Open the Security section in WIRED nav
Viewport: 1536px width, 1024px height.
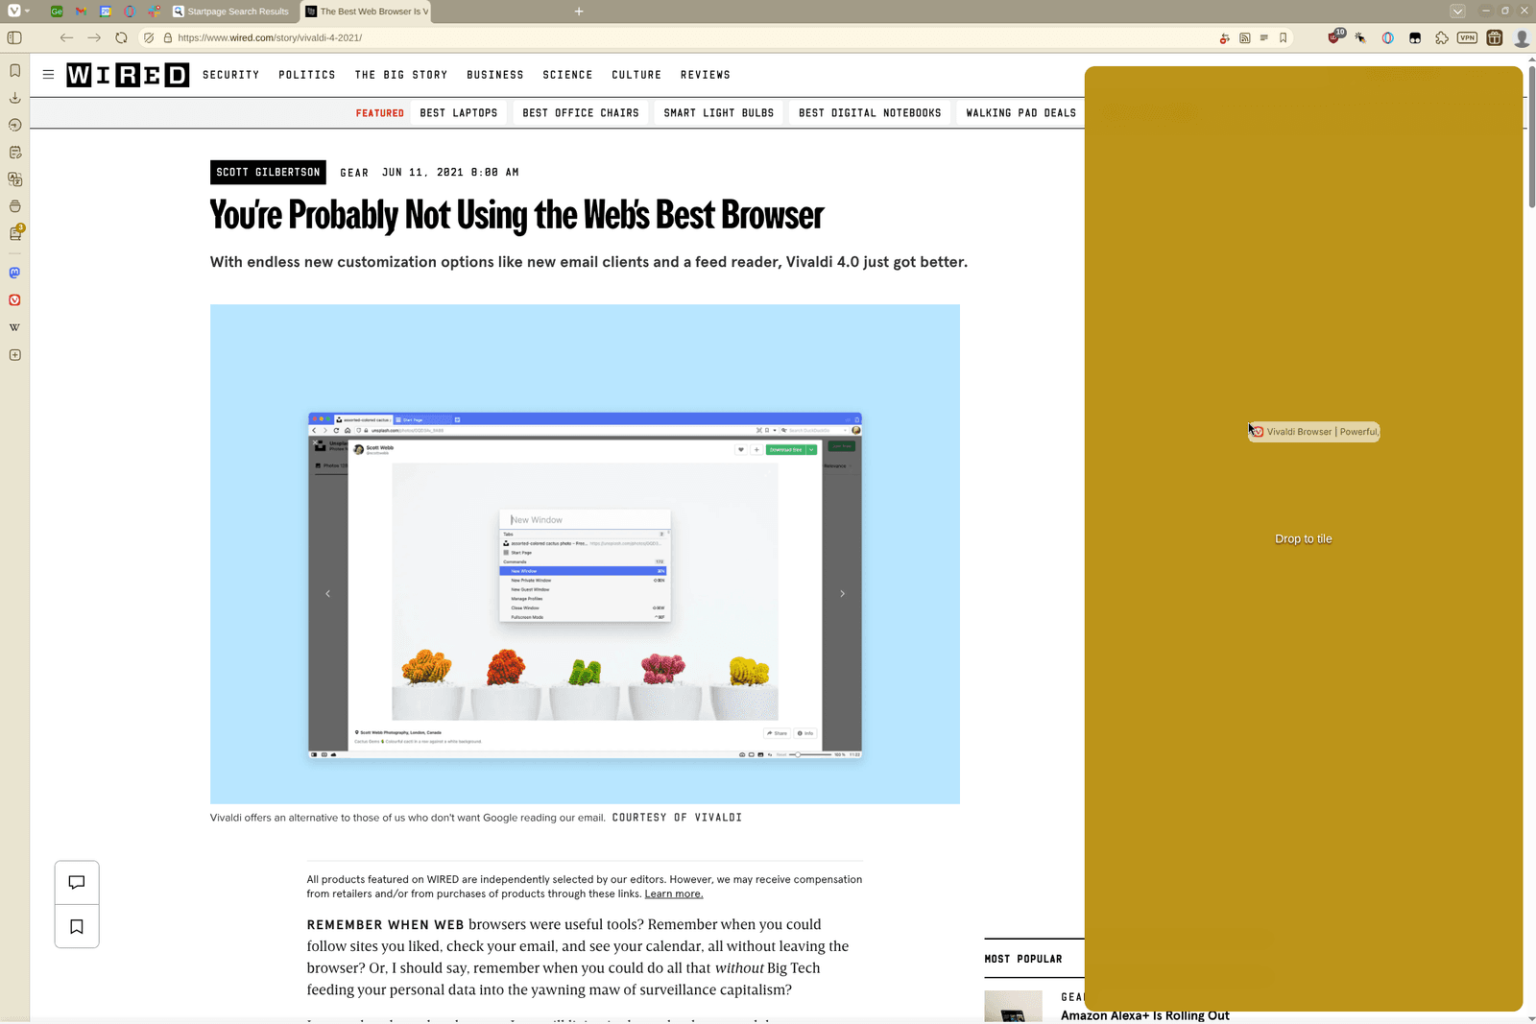(231, 75)
